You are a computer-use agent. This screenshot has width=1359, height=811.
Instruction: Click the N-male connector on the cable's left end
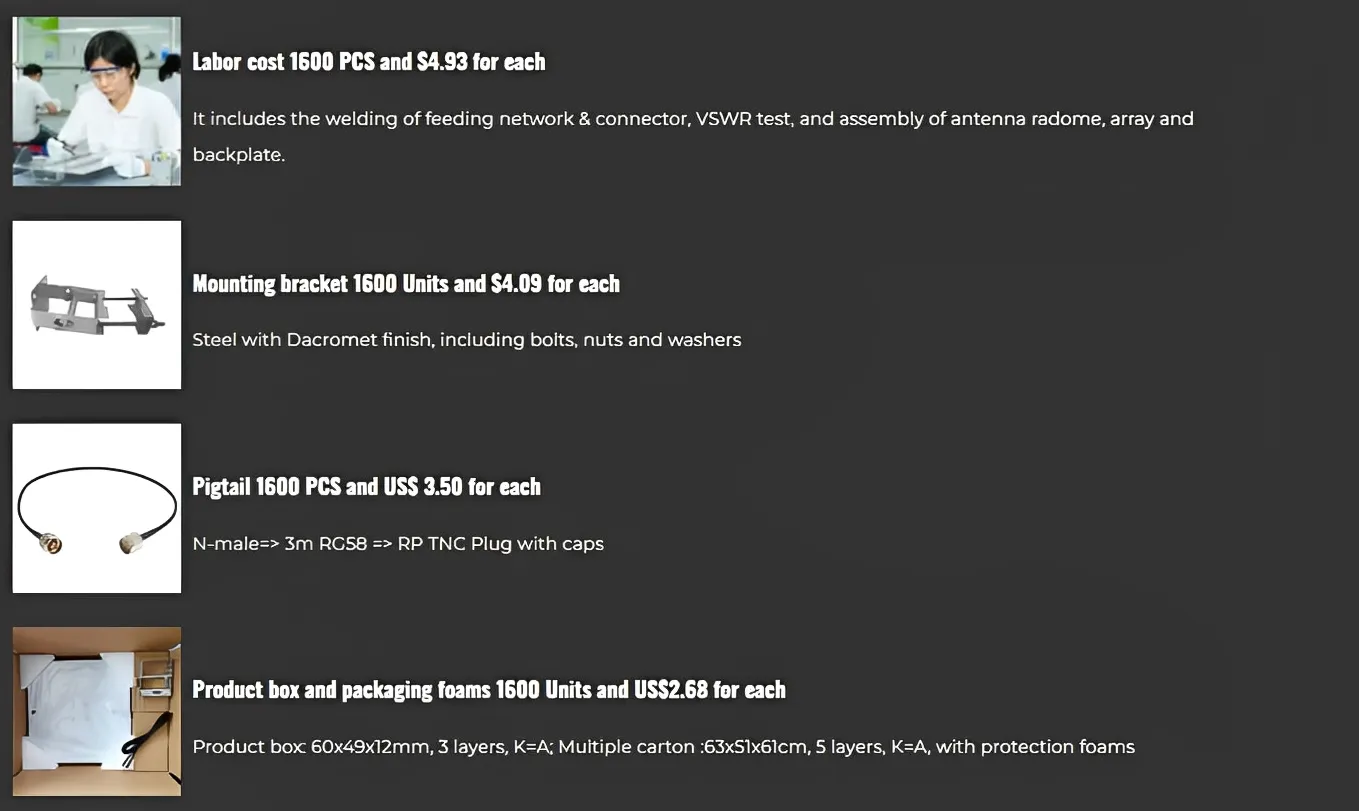pyautogui.click(x=51, y=544)
